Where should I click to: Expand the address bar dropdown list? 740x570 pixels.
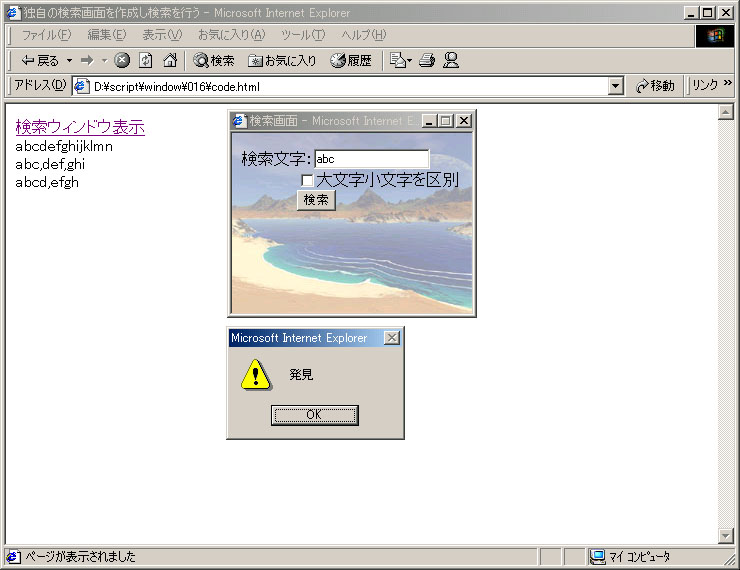coord(615,86)
